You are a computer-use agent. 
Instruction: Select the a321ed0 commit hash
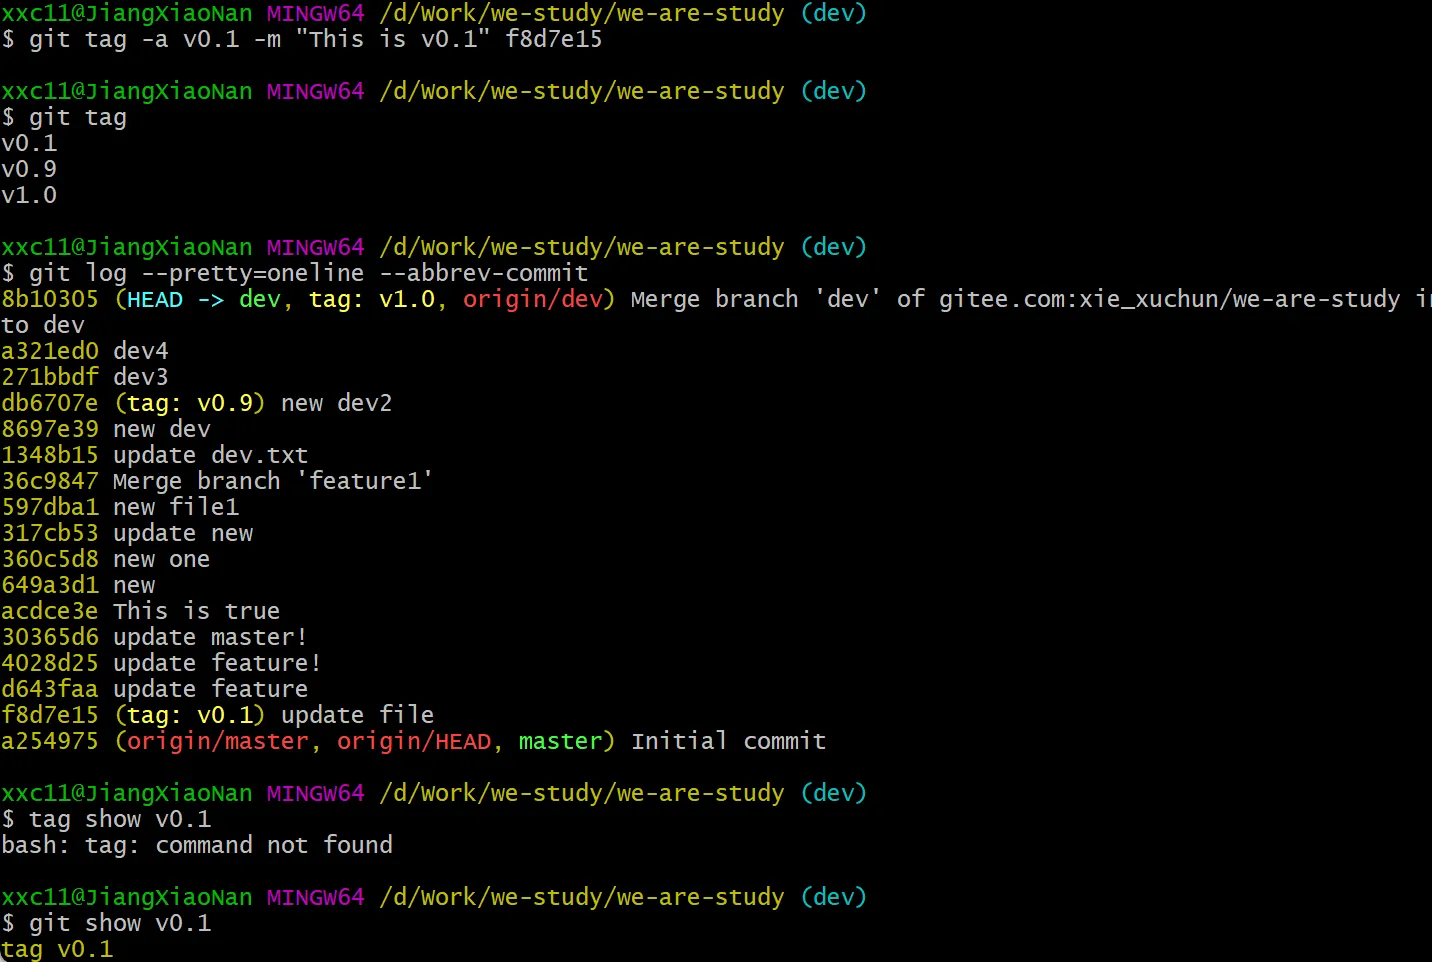[50, 351]
